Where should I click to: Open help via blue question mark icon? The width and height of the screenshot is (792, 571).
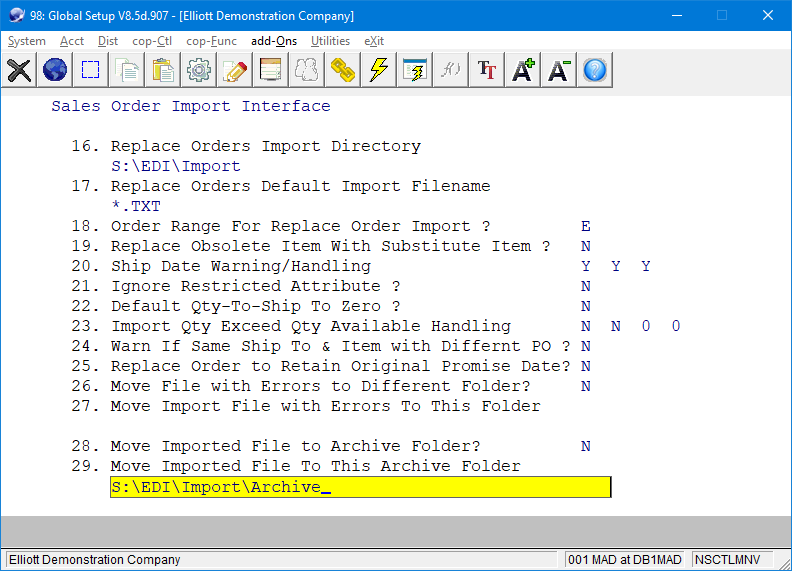pos(595,70)
